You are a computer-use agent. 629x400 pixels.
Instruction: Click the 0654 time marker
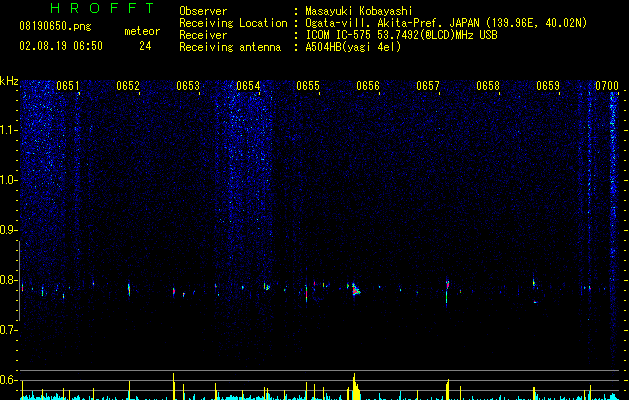point(248,86)
